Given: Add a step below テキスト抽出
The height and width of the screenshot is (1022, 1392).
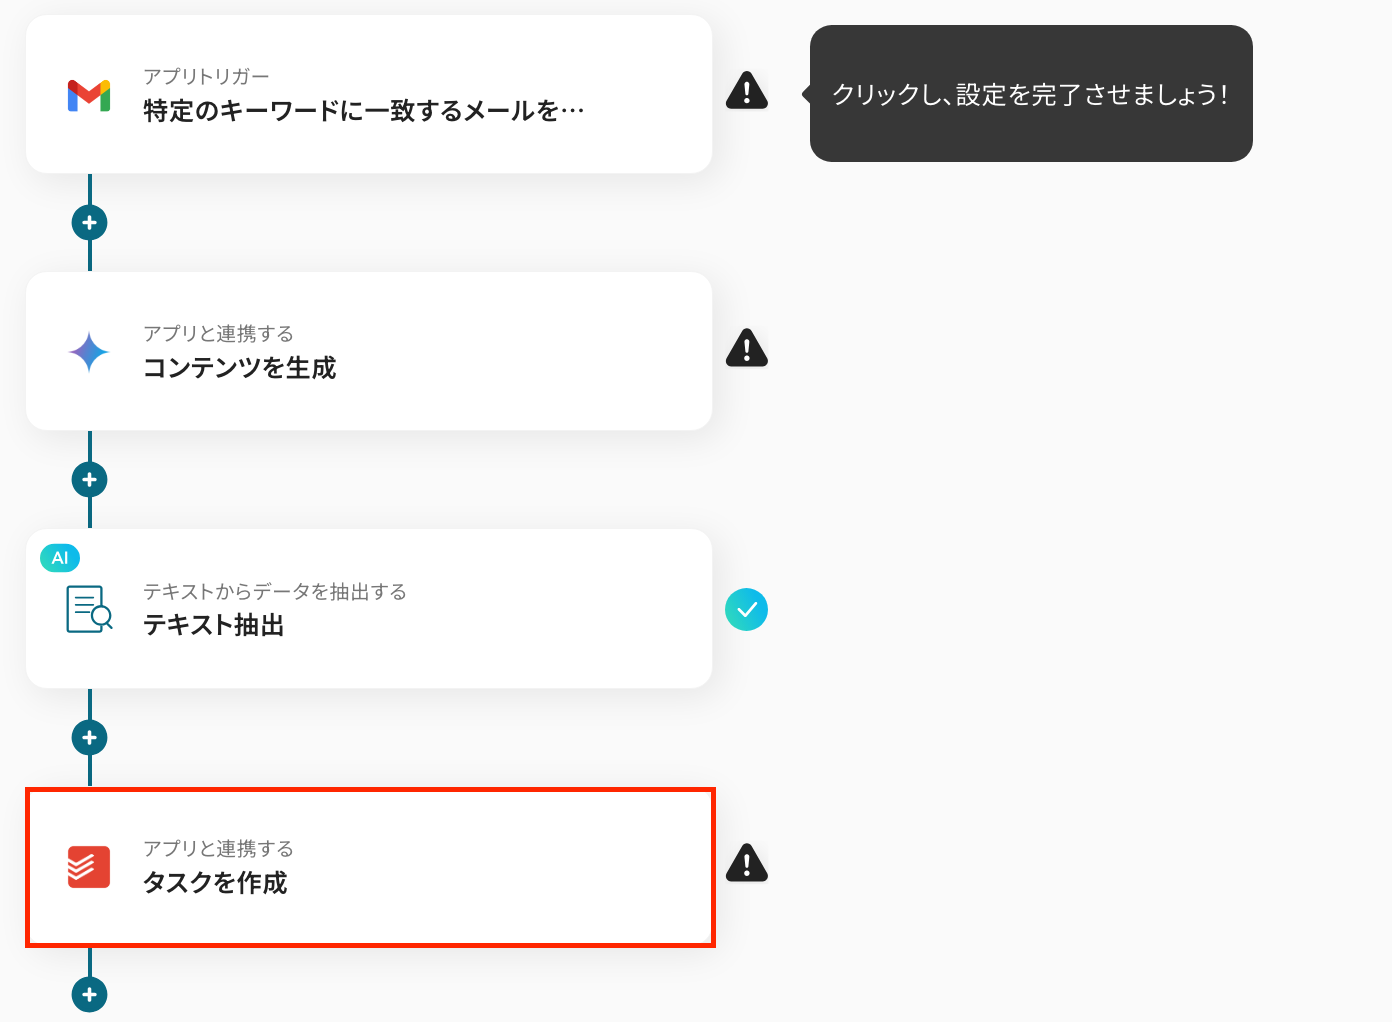Looking at the screenshot, I should point(90,738).
